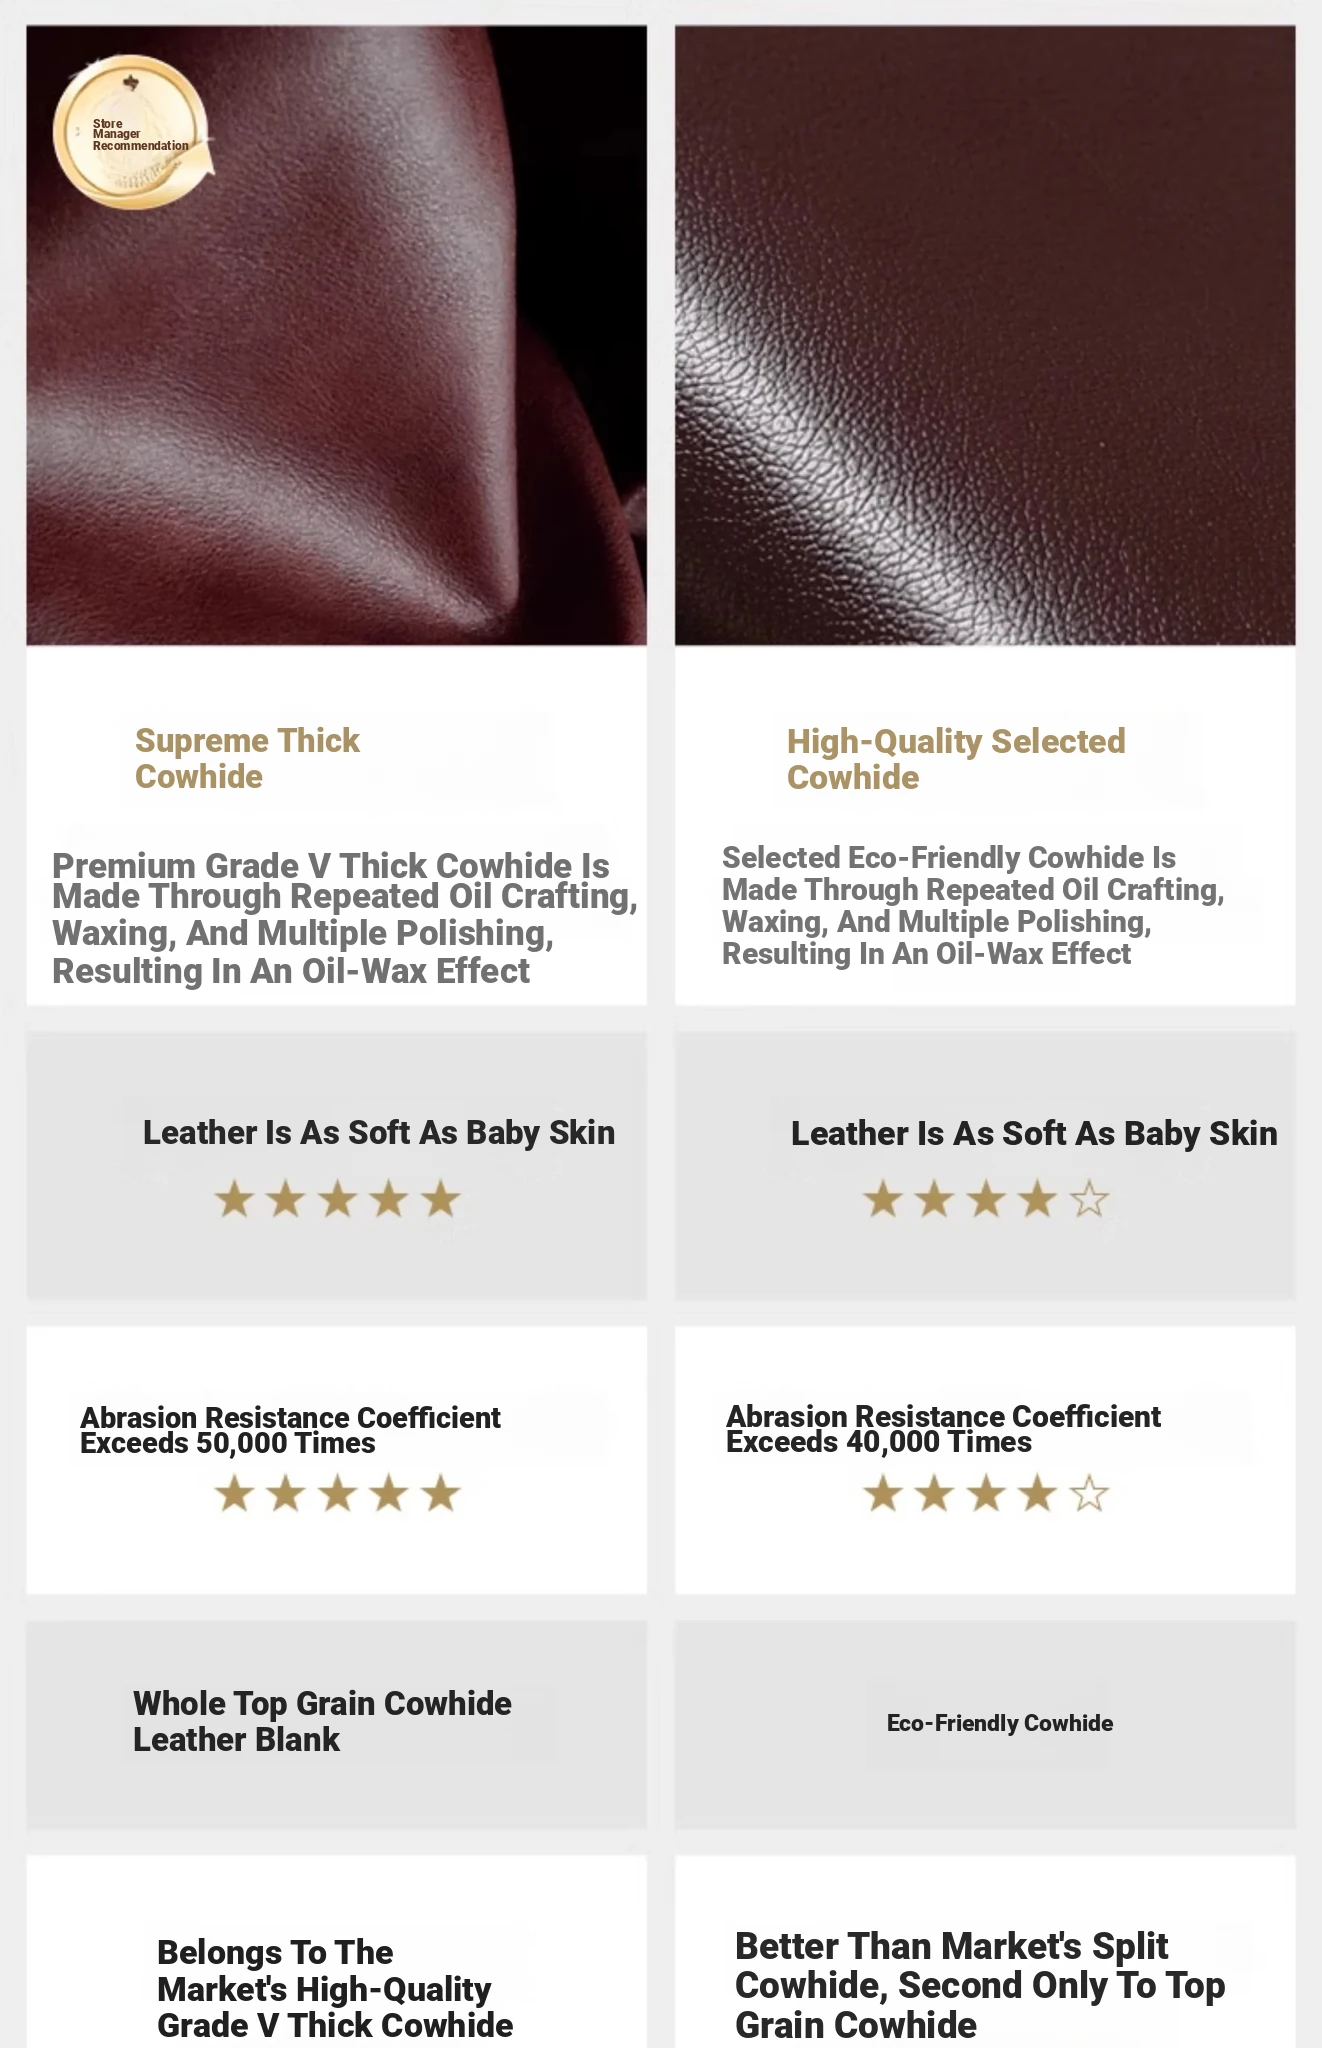Screen dimensions: 1322x2048
Task: Click the Eco-Friendly Cowhide label
Action: (x=1000, y=1723)
